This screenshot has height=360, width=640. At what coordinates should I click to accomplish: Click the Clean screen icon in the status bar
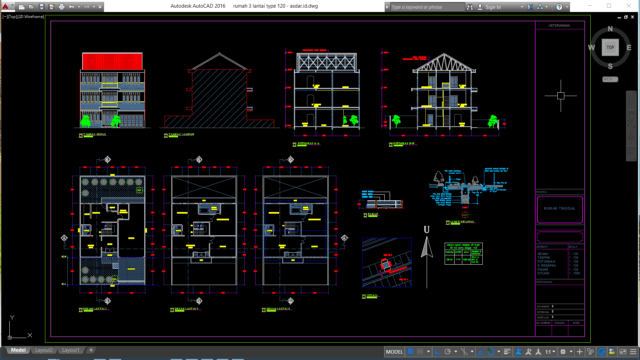tap(622, 352)
